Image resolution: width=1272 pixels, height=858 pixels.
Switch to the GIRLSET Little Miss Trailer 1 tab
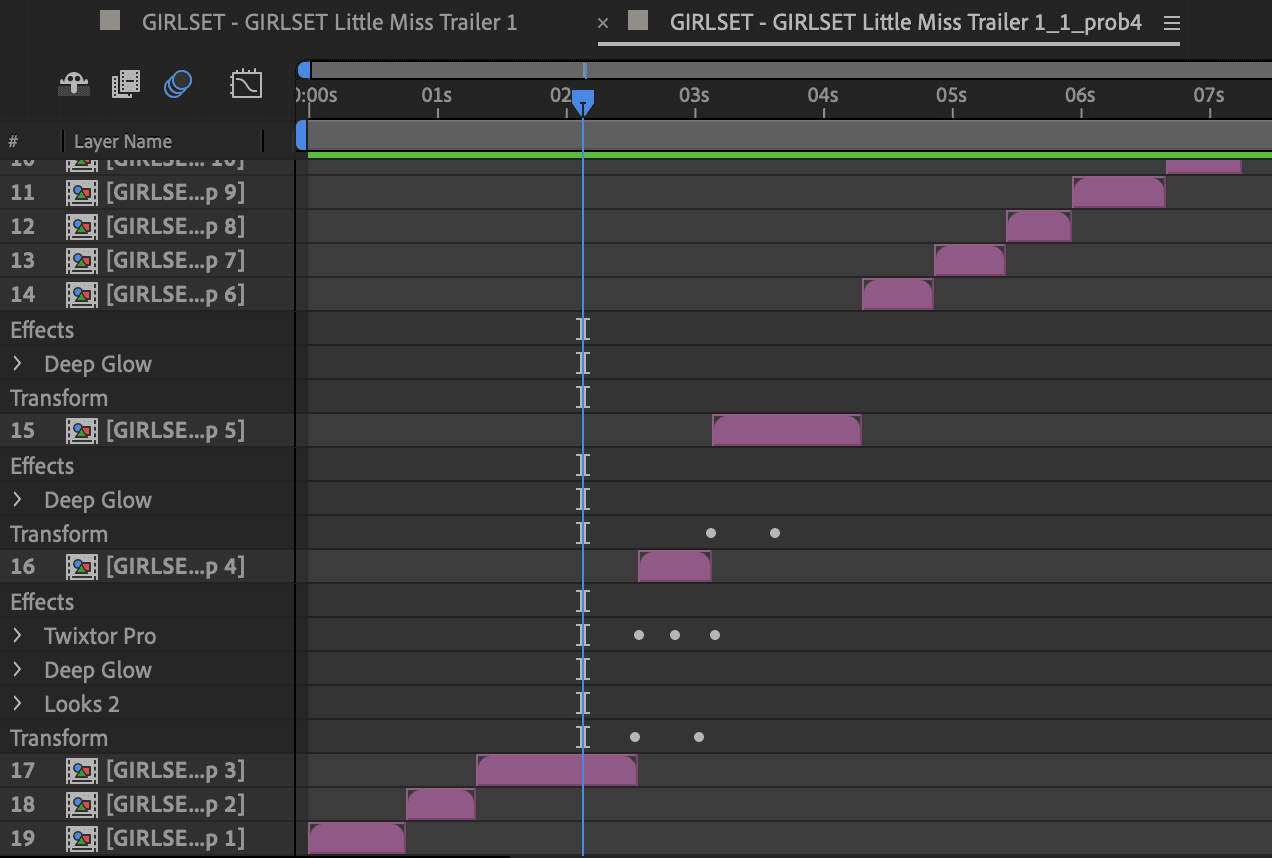(330, 21)
